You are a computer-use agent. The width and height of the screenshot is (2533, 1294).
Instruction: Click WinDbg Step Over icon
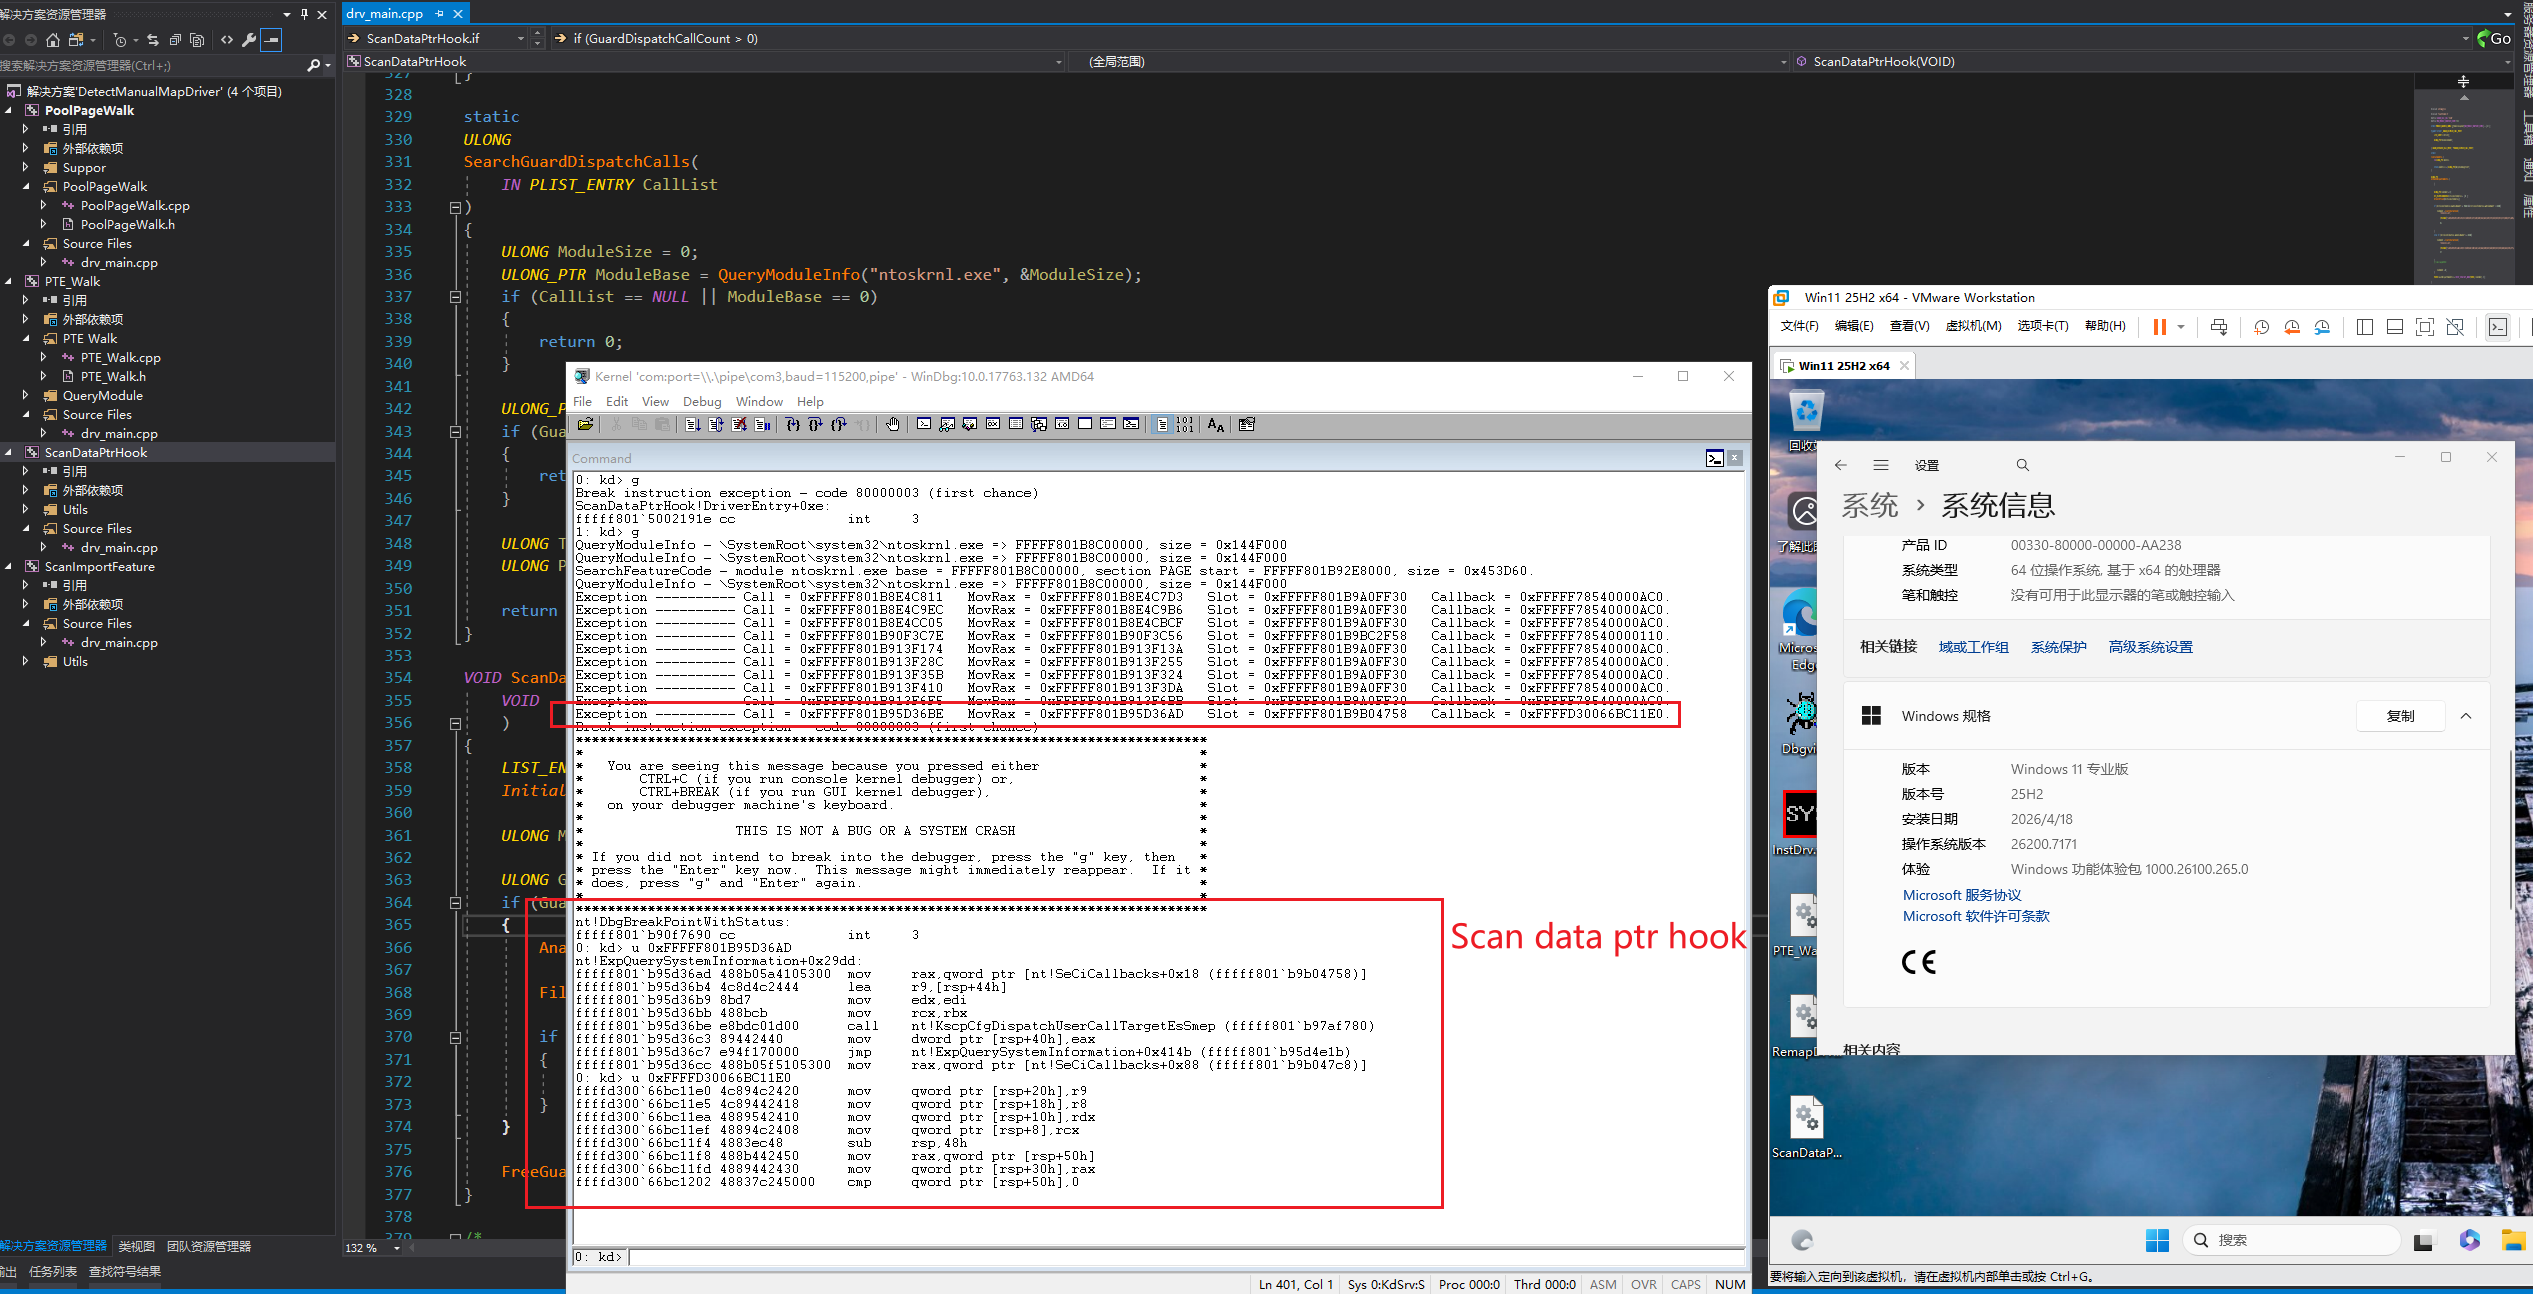[815, 424]
